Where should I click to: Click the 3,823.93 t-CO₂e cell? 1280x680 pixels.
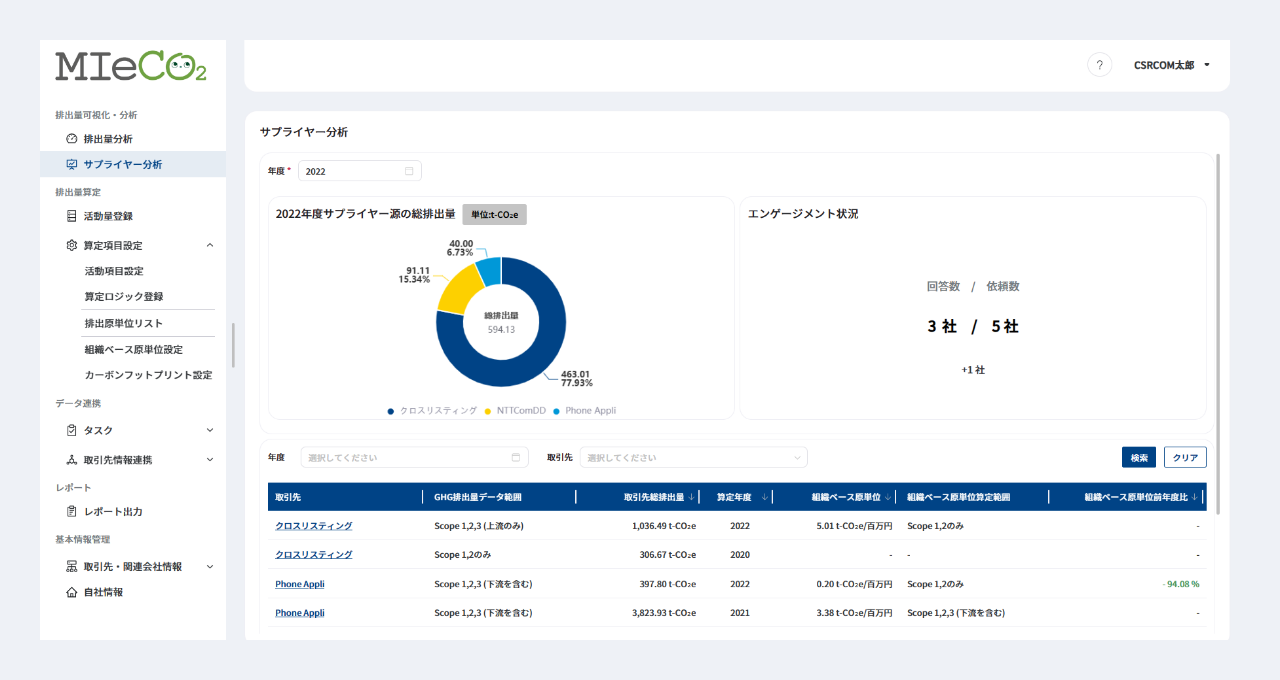tap(664, 613)
